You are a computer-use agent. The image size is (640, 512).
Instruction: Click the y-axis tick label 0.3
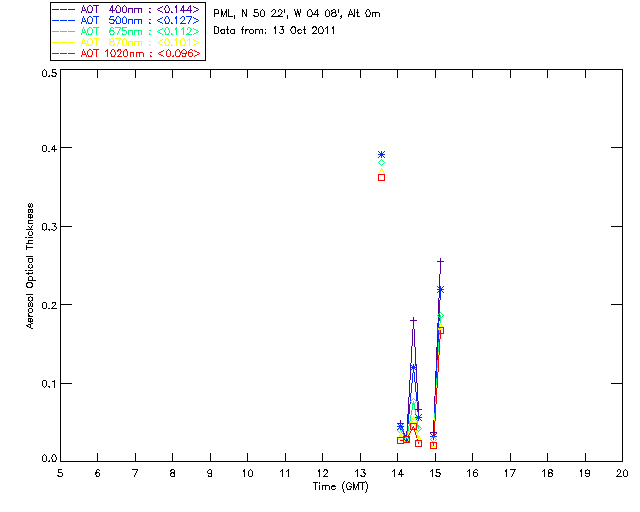(49, 227)
